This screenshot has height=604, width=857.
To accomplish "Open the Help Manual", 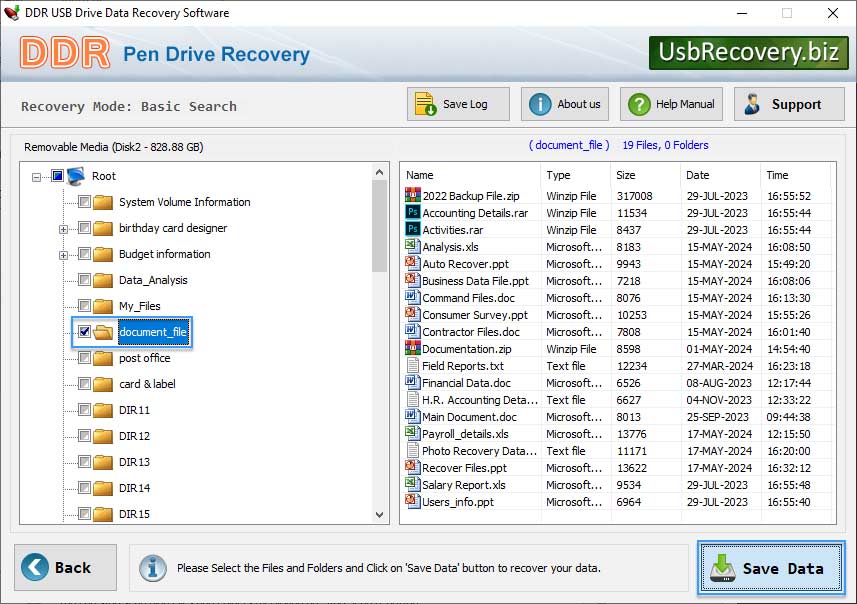I will coord(671,104).
